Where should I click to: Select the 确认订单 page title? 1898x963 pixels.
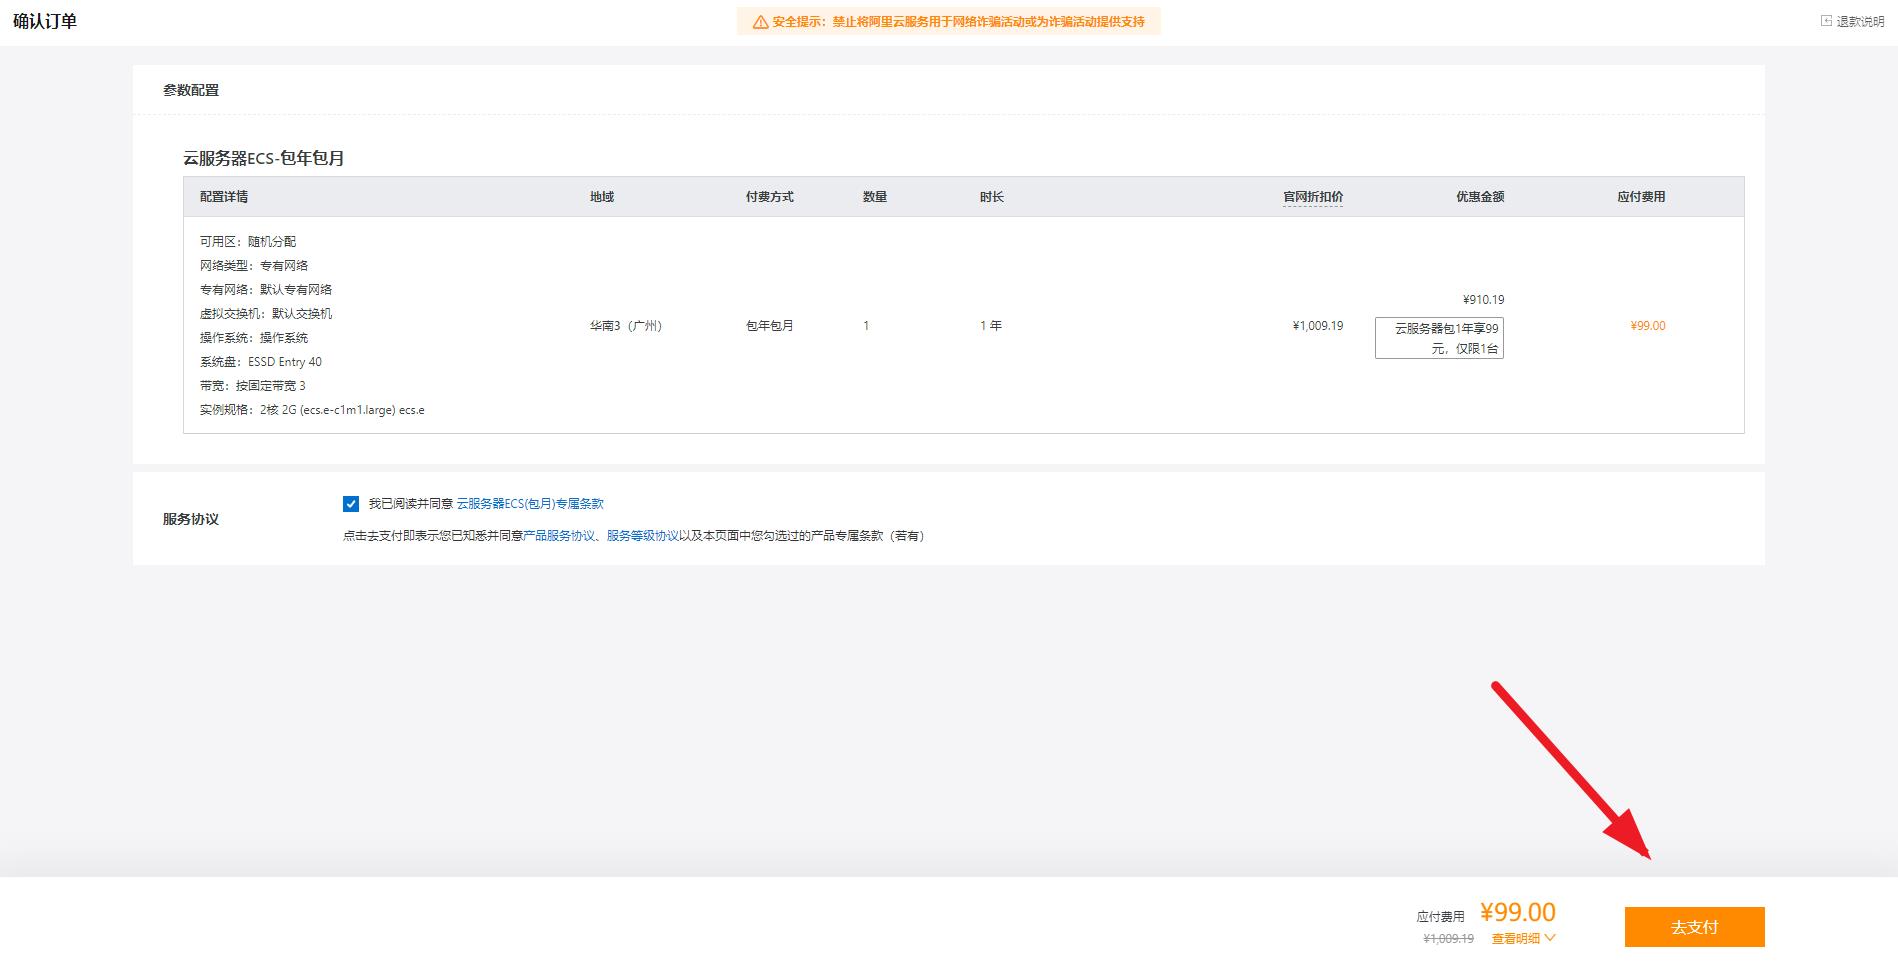pyautogui.click(x=45, y=21)
